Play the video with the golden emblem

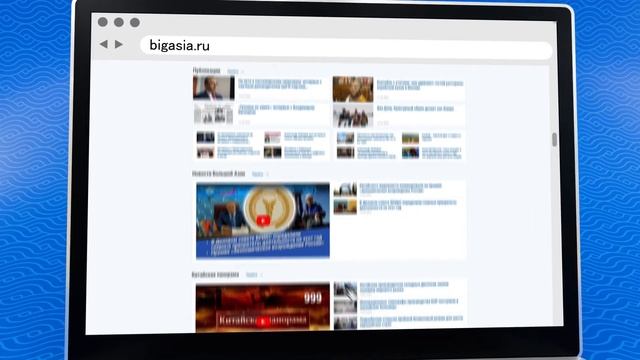(x=263, y=221)
